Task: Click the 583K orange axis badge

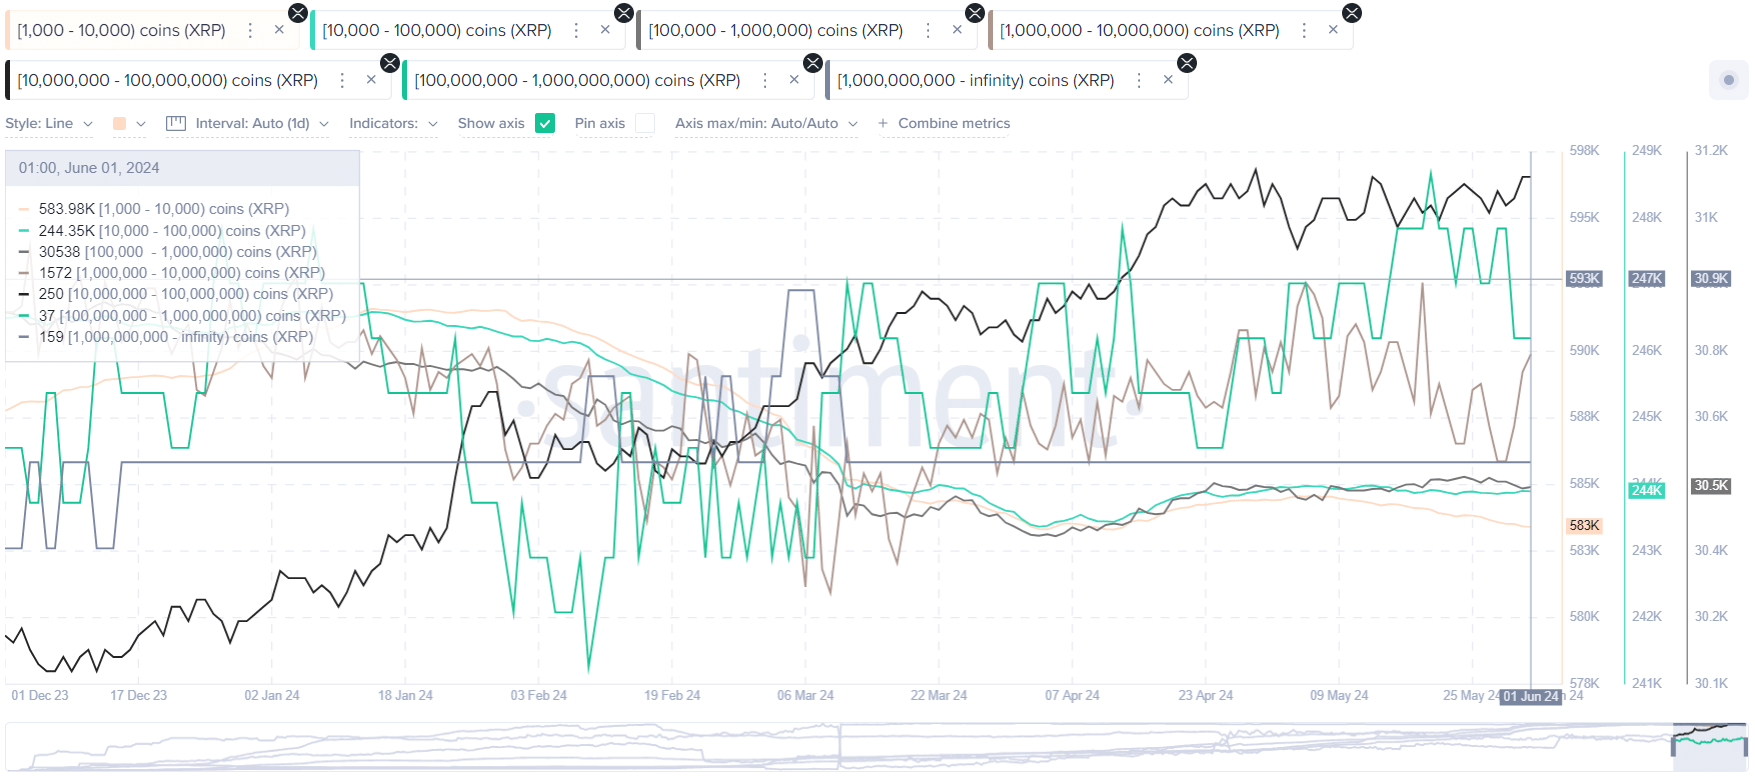Action: 1584,525
